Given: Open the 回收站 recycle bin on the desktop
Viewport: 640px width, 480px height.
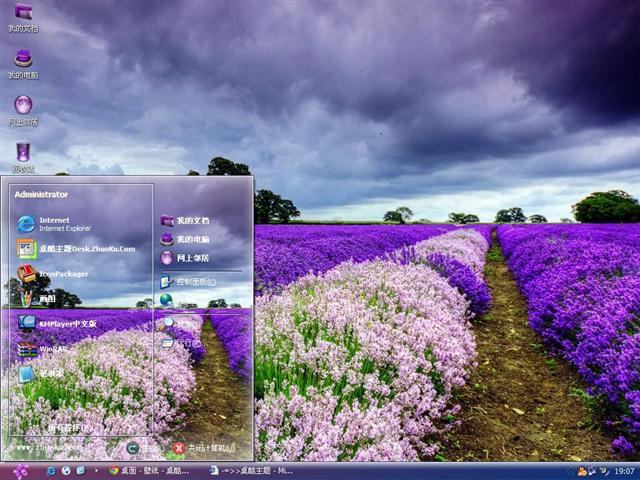Looking at the screenshot, I should [x=23, y=158].
